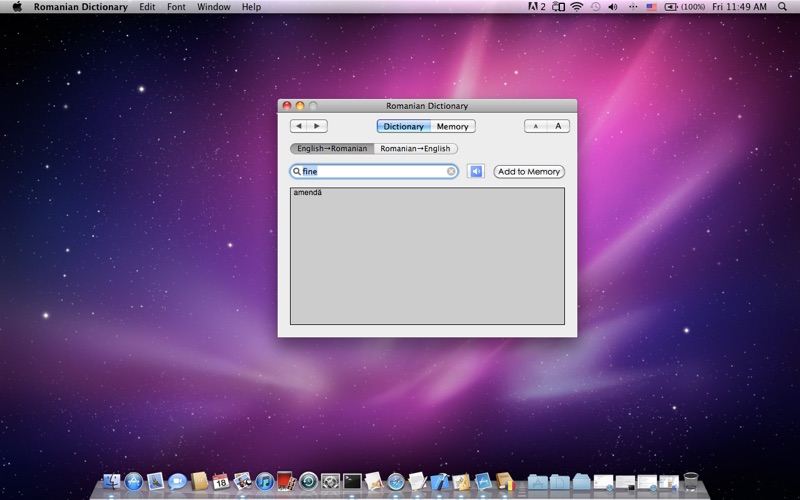800x500 pixels.
Task: Open Time Machine from the Dock
Action: pyautogui.click(x=309, y=481)
